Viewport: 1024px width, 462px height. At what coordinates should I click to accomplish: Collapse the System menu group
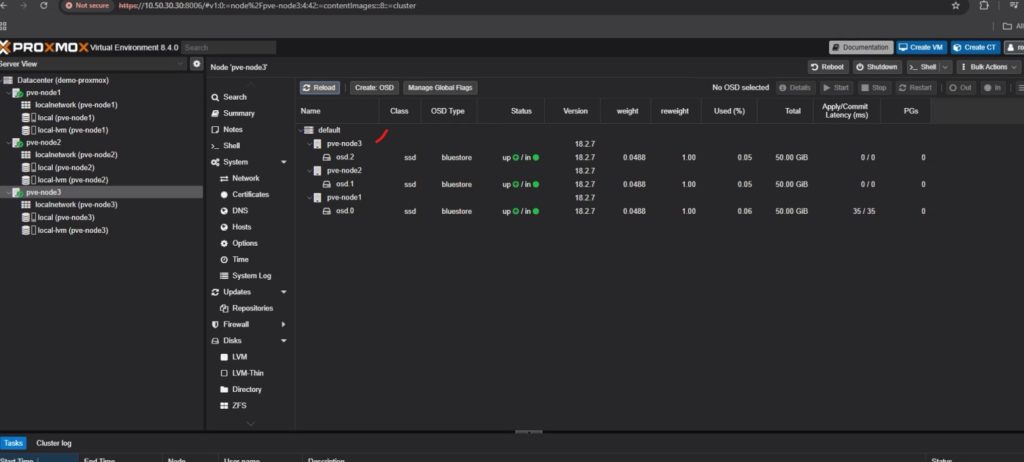(284, 162)
